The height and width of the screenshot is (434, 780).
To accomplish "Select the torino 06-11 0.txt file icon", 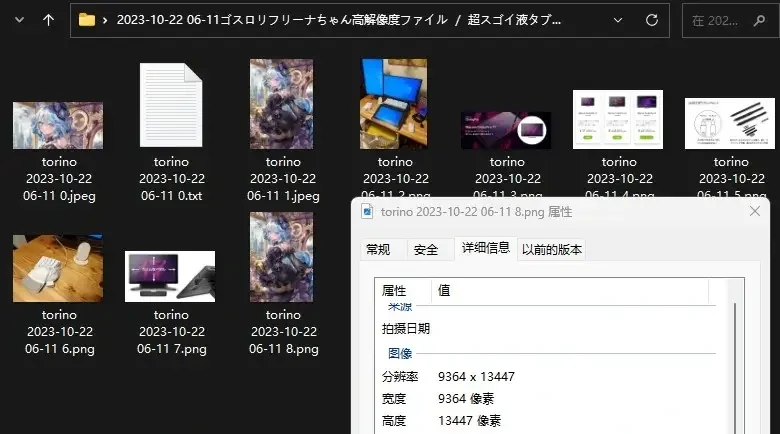I will 171,105.
